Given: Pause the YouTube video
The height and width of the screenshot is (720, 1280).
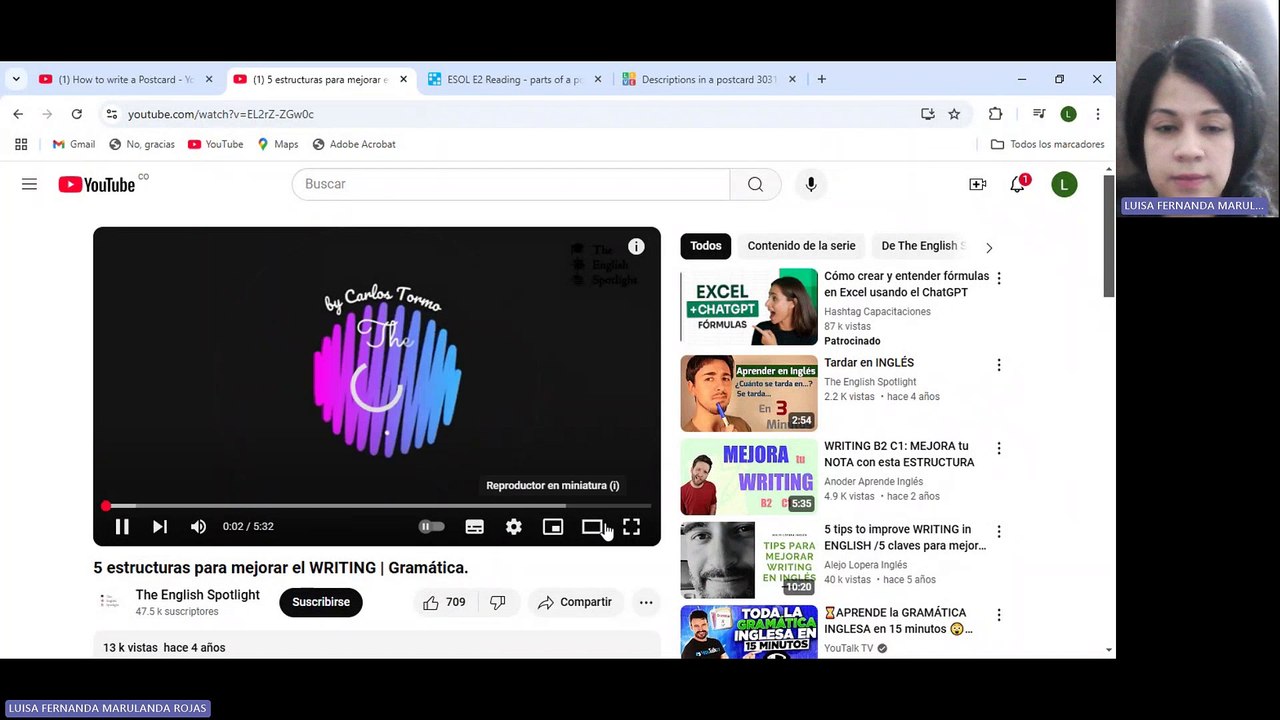Looking at the screenshot, I should click(x=122, y=527).
